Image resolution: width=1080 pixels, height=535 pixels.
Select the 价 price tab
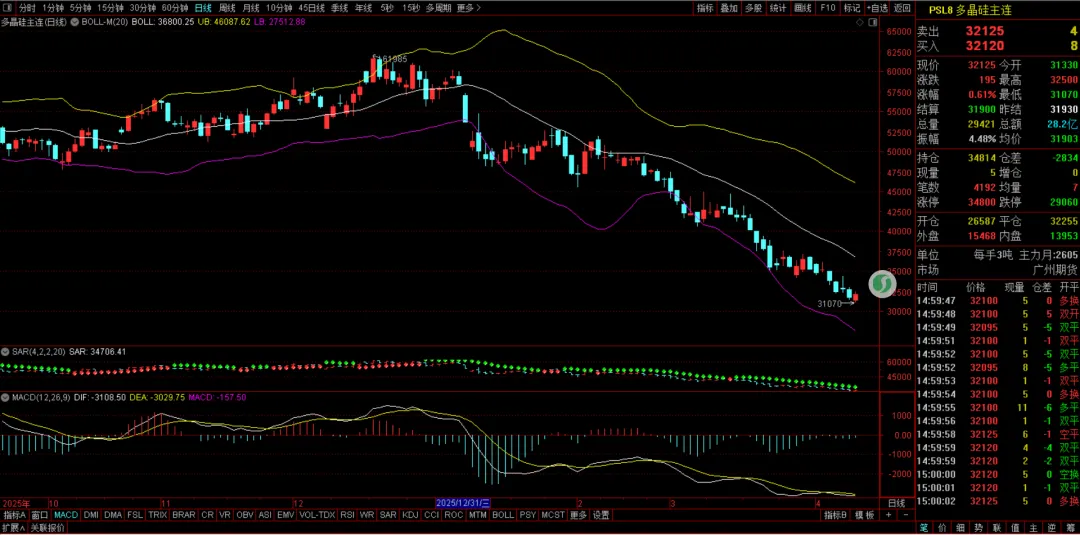pyautogui.click(x=942, y=528)
